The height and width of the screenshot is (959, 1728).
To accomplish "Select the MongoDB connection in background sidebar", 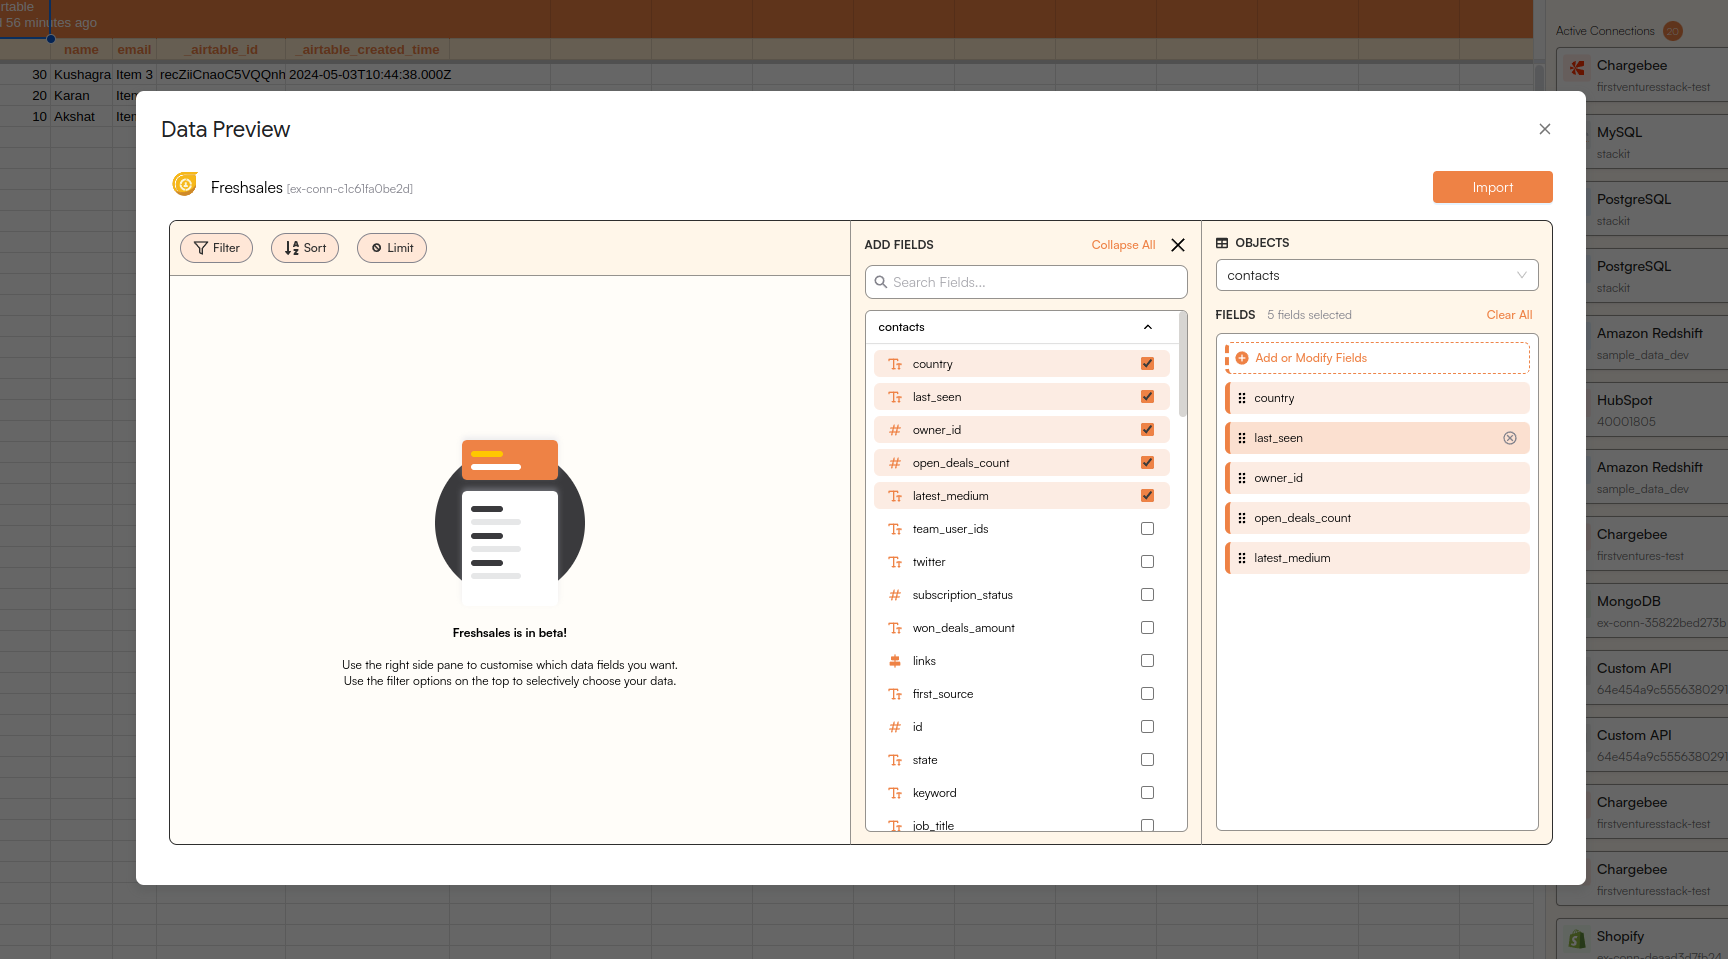I will [x=1657, y=611].
